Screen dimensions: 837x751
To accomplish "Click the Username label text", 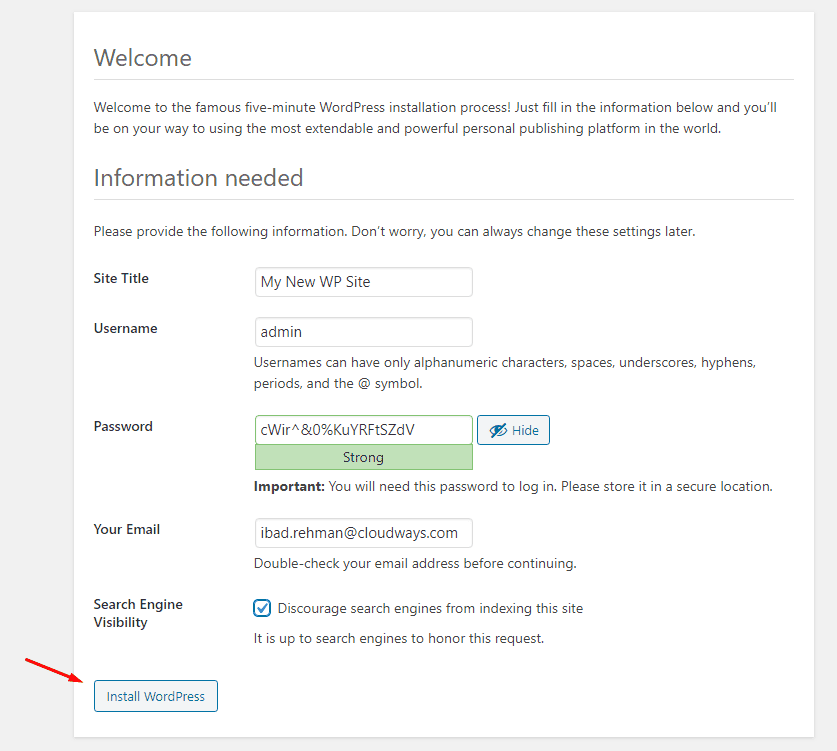I will [125, 328].
